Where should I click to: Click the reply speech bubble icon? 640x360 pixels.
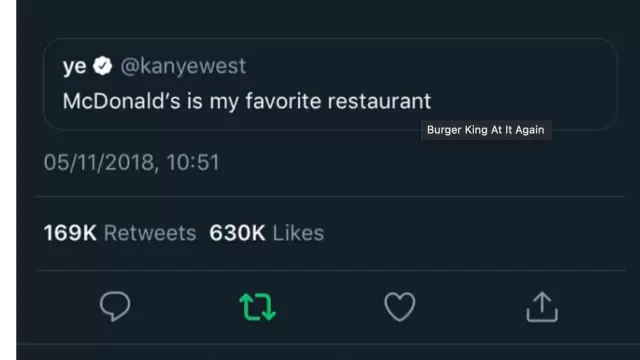tap(115, 306)
